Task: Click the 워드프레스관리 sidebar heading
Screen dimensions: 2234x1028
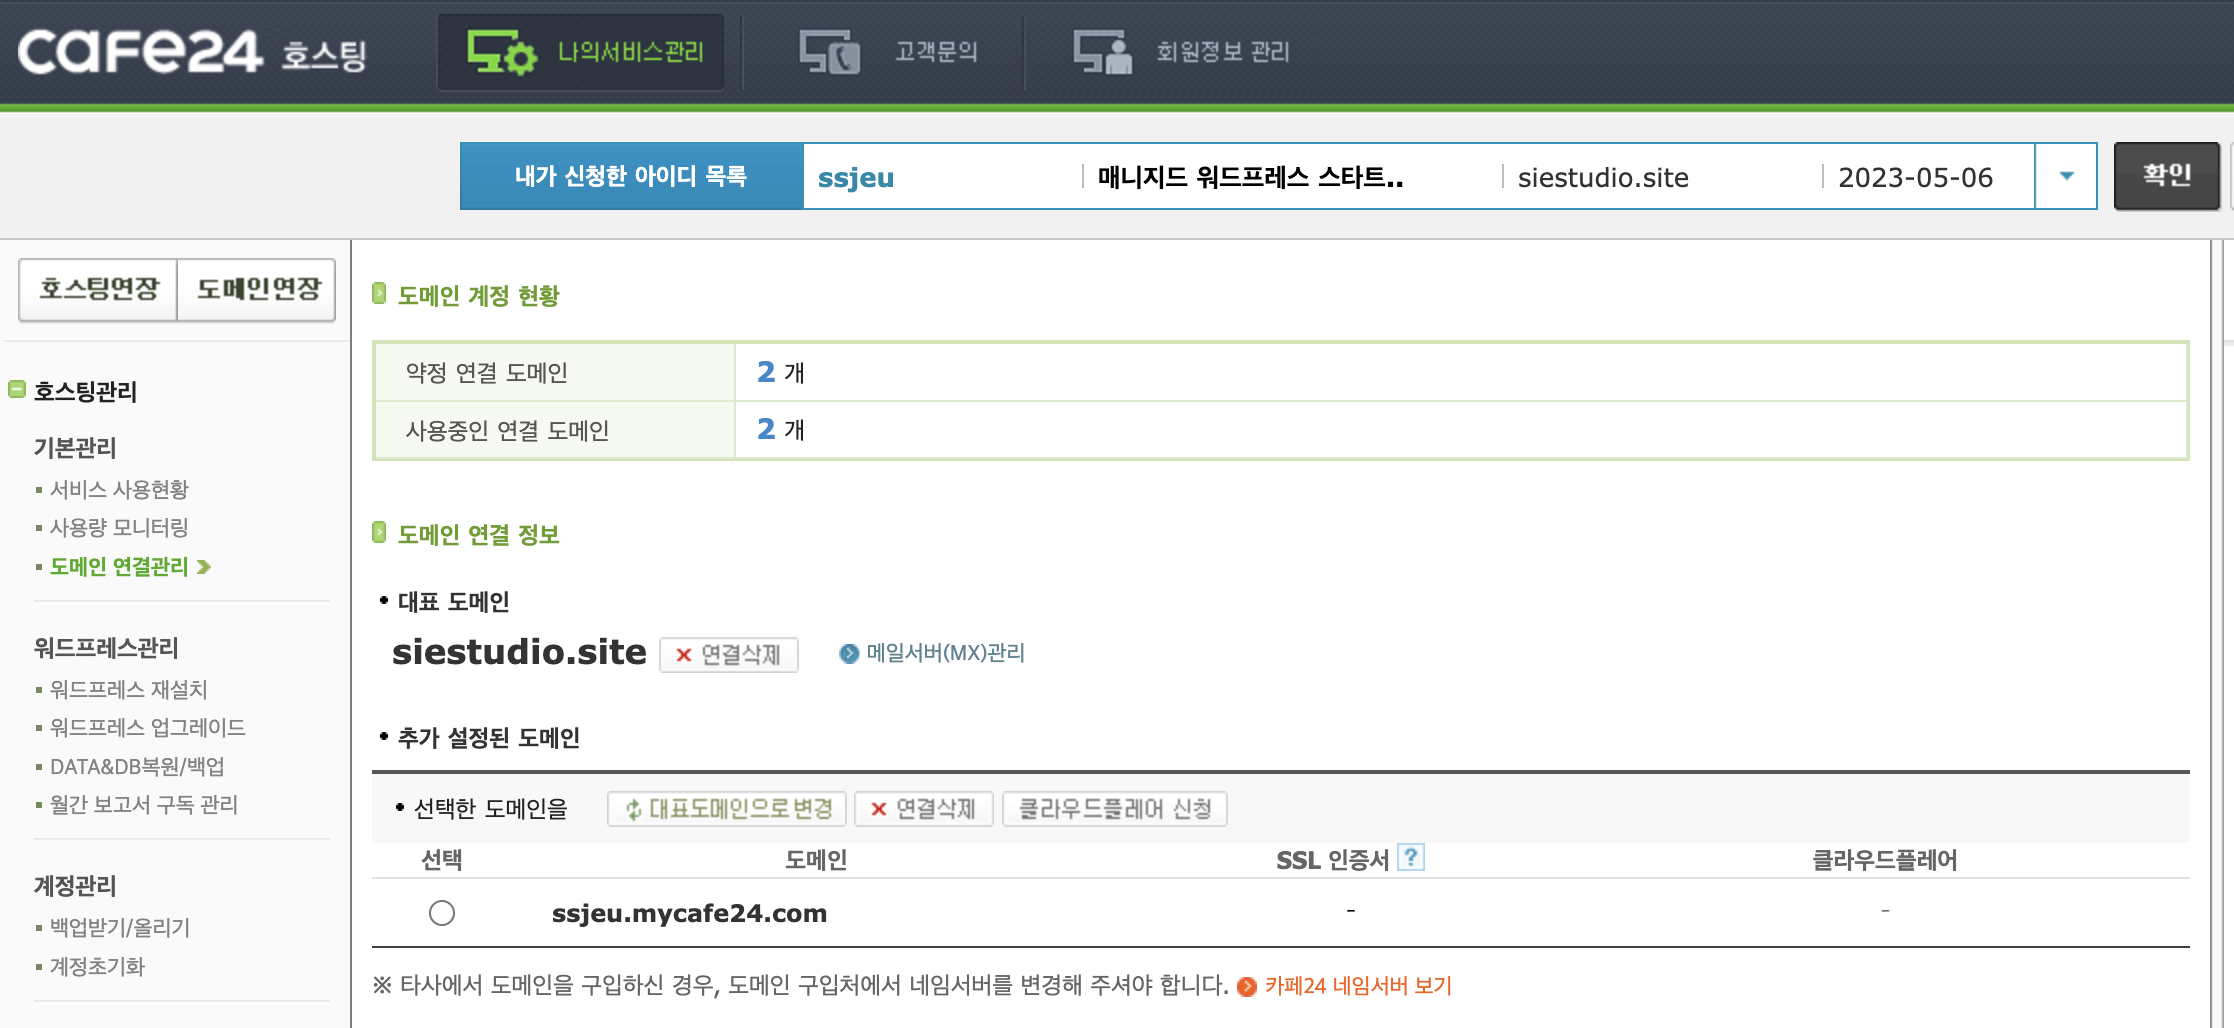Action: 106,648
